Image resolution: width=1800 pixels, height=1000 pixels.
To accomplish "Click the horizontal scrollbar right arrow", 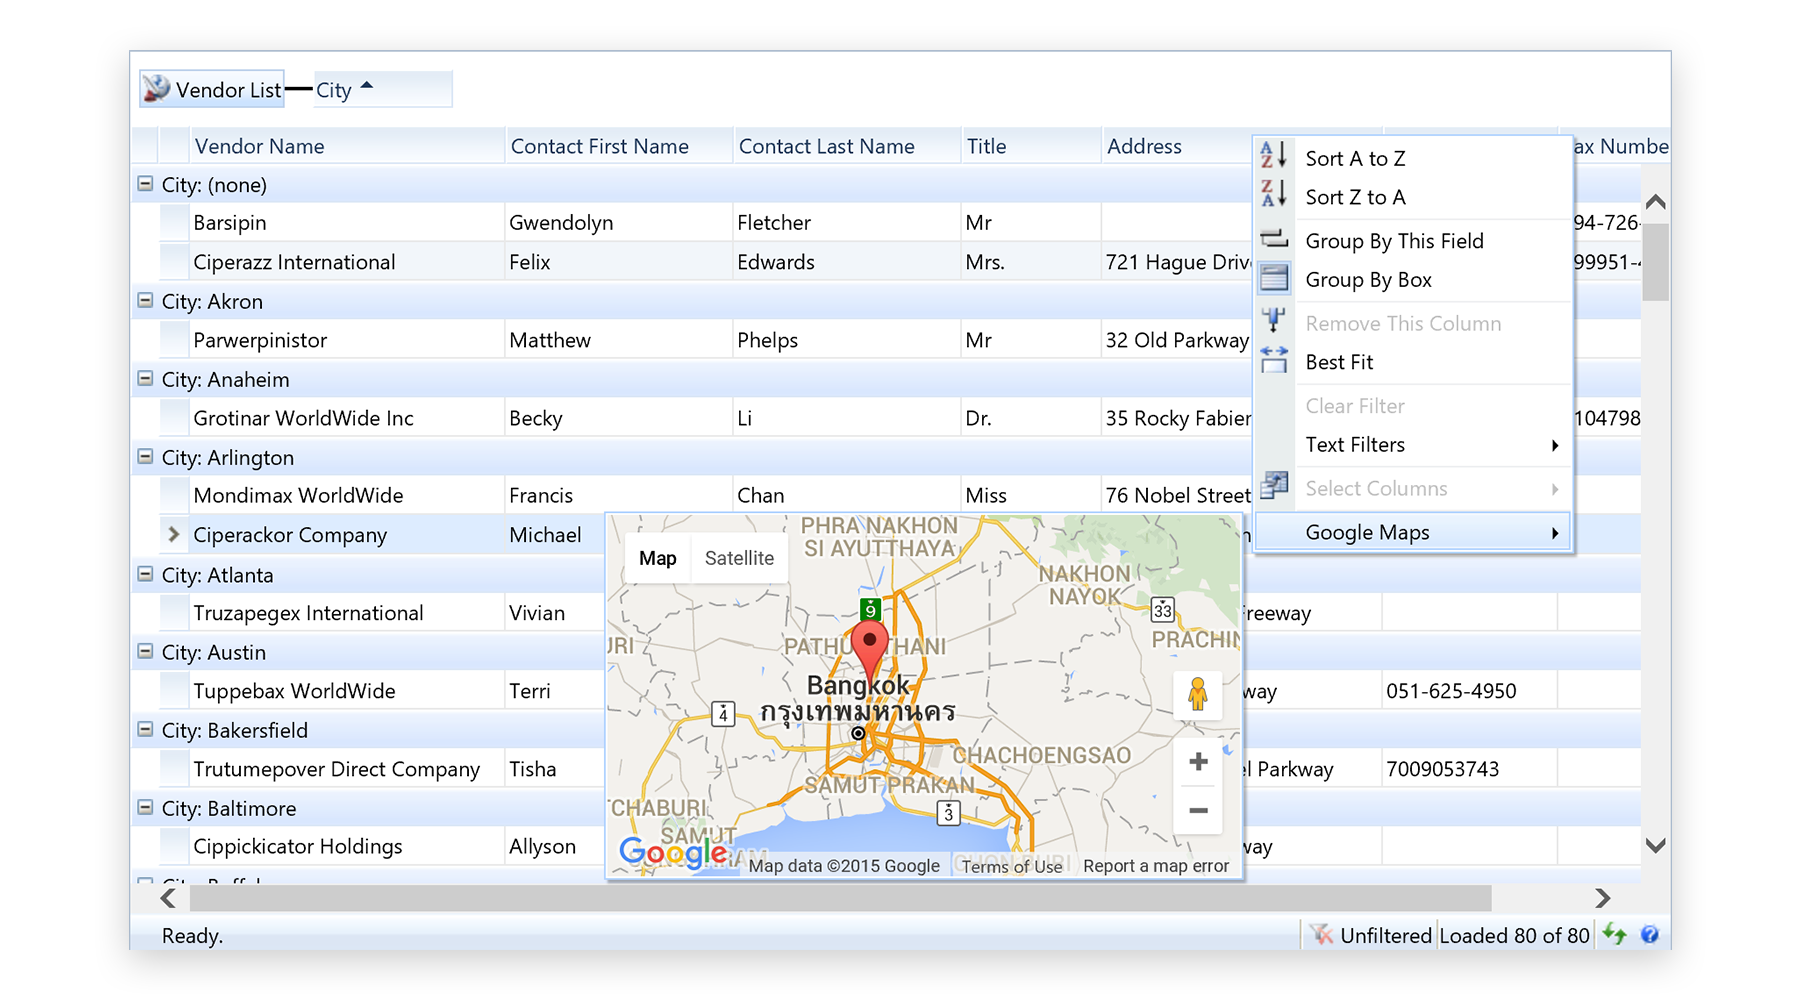I will 1602,898.
